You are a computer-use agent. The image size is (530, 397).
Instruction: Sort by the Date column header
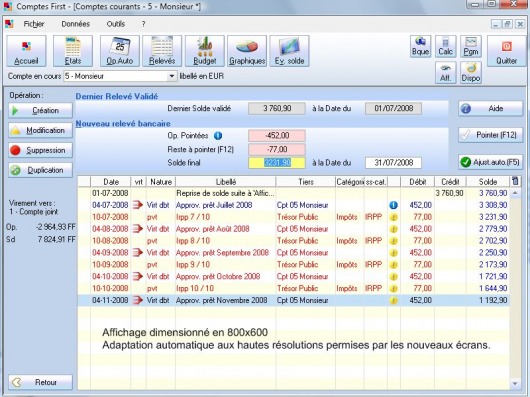point(111,182)
